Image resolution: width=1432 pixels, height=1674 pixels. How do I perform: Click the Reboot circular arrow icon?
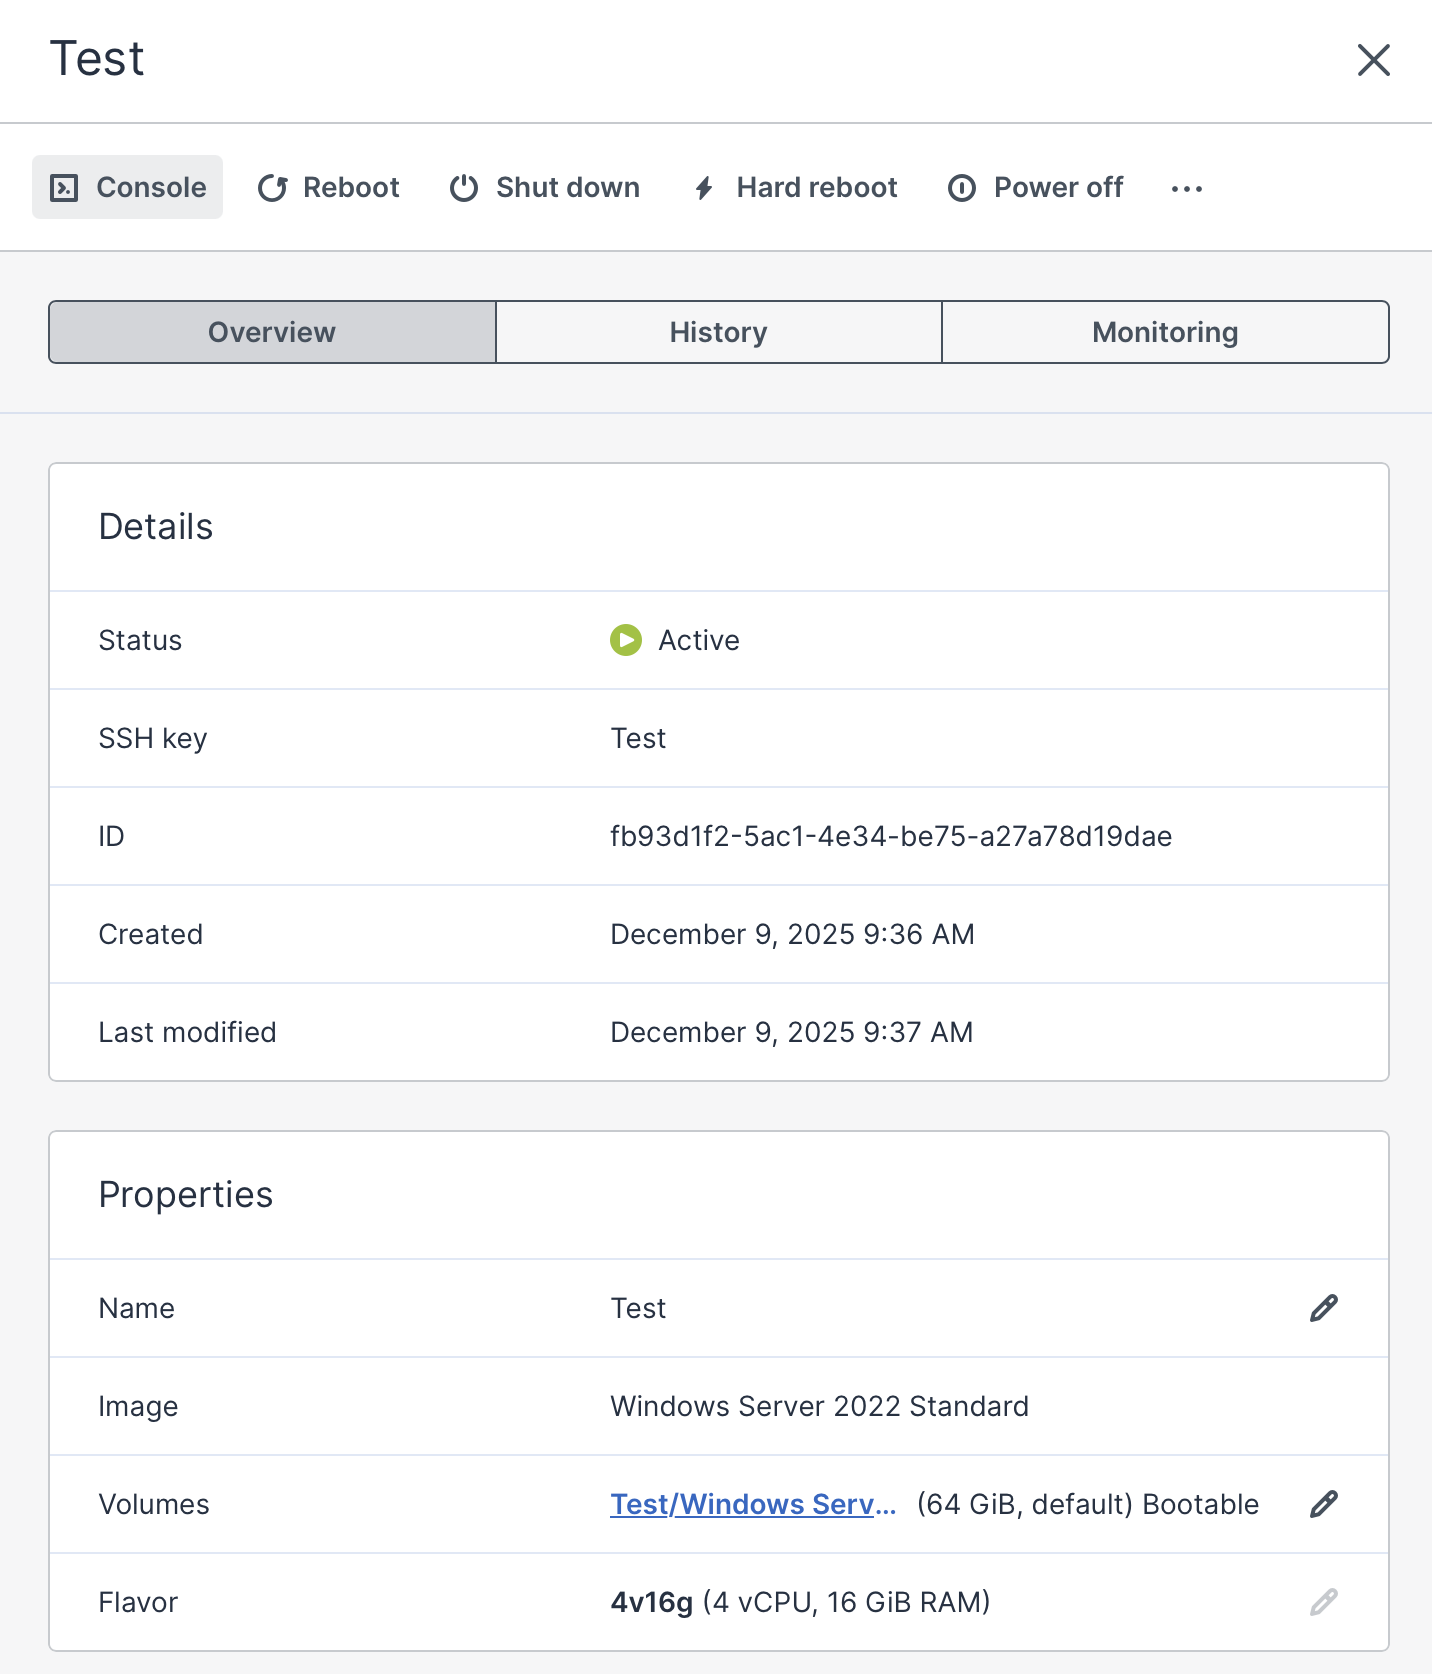[x=273, y=188]
